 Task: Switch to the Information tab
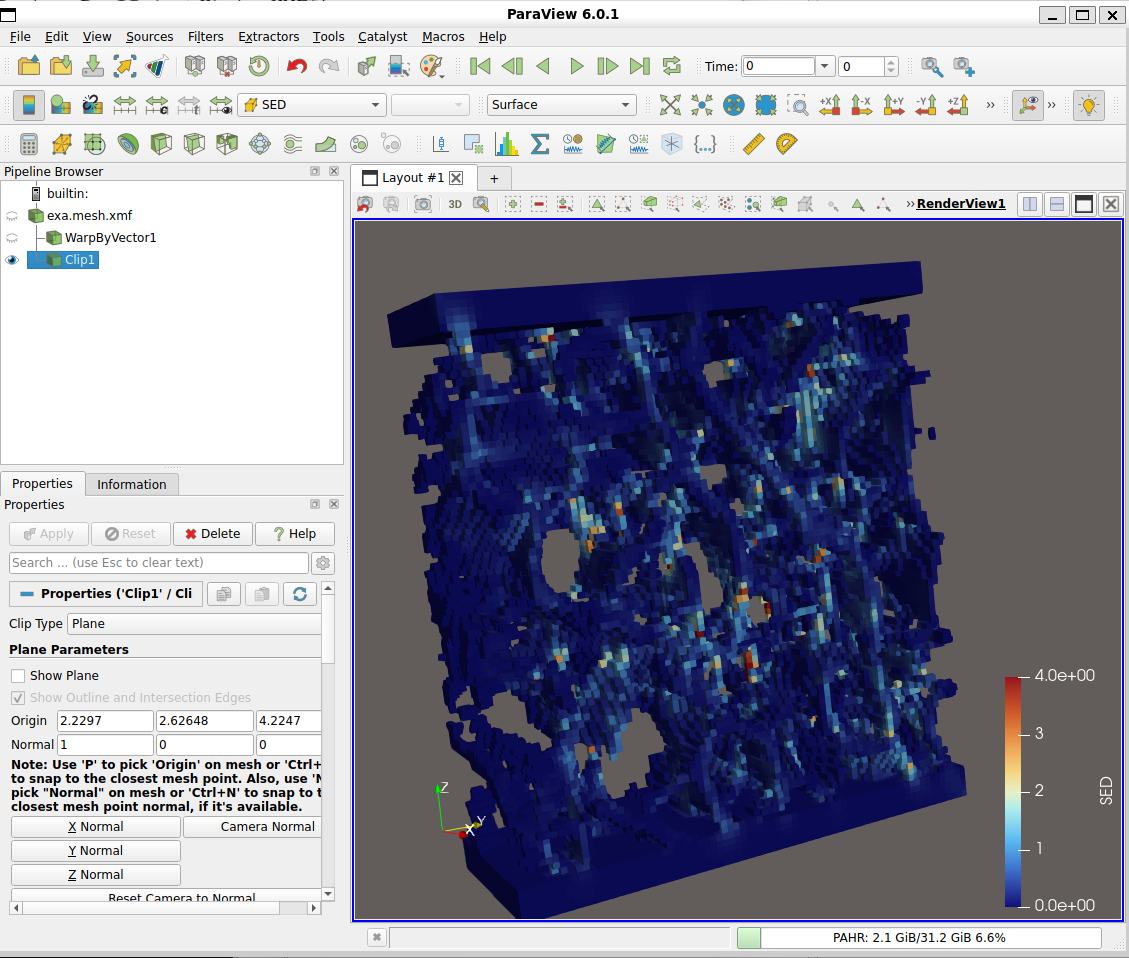[x=131, y=484]
